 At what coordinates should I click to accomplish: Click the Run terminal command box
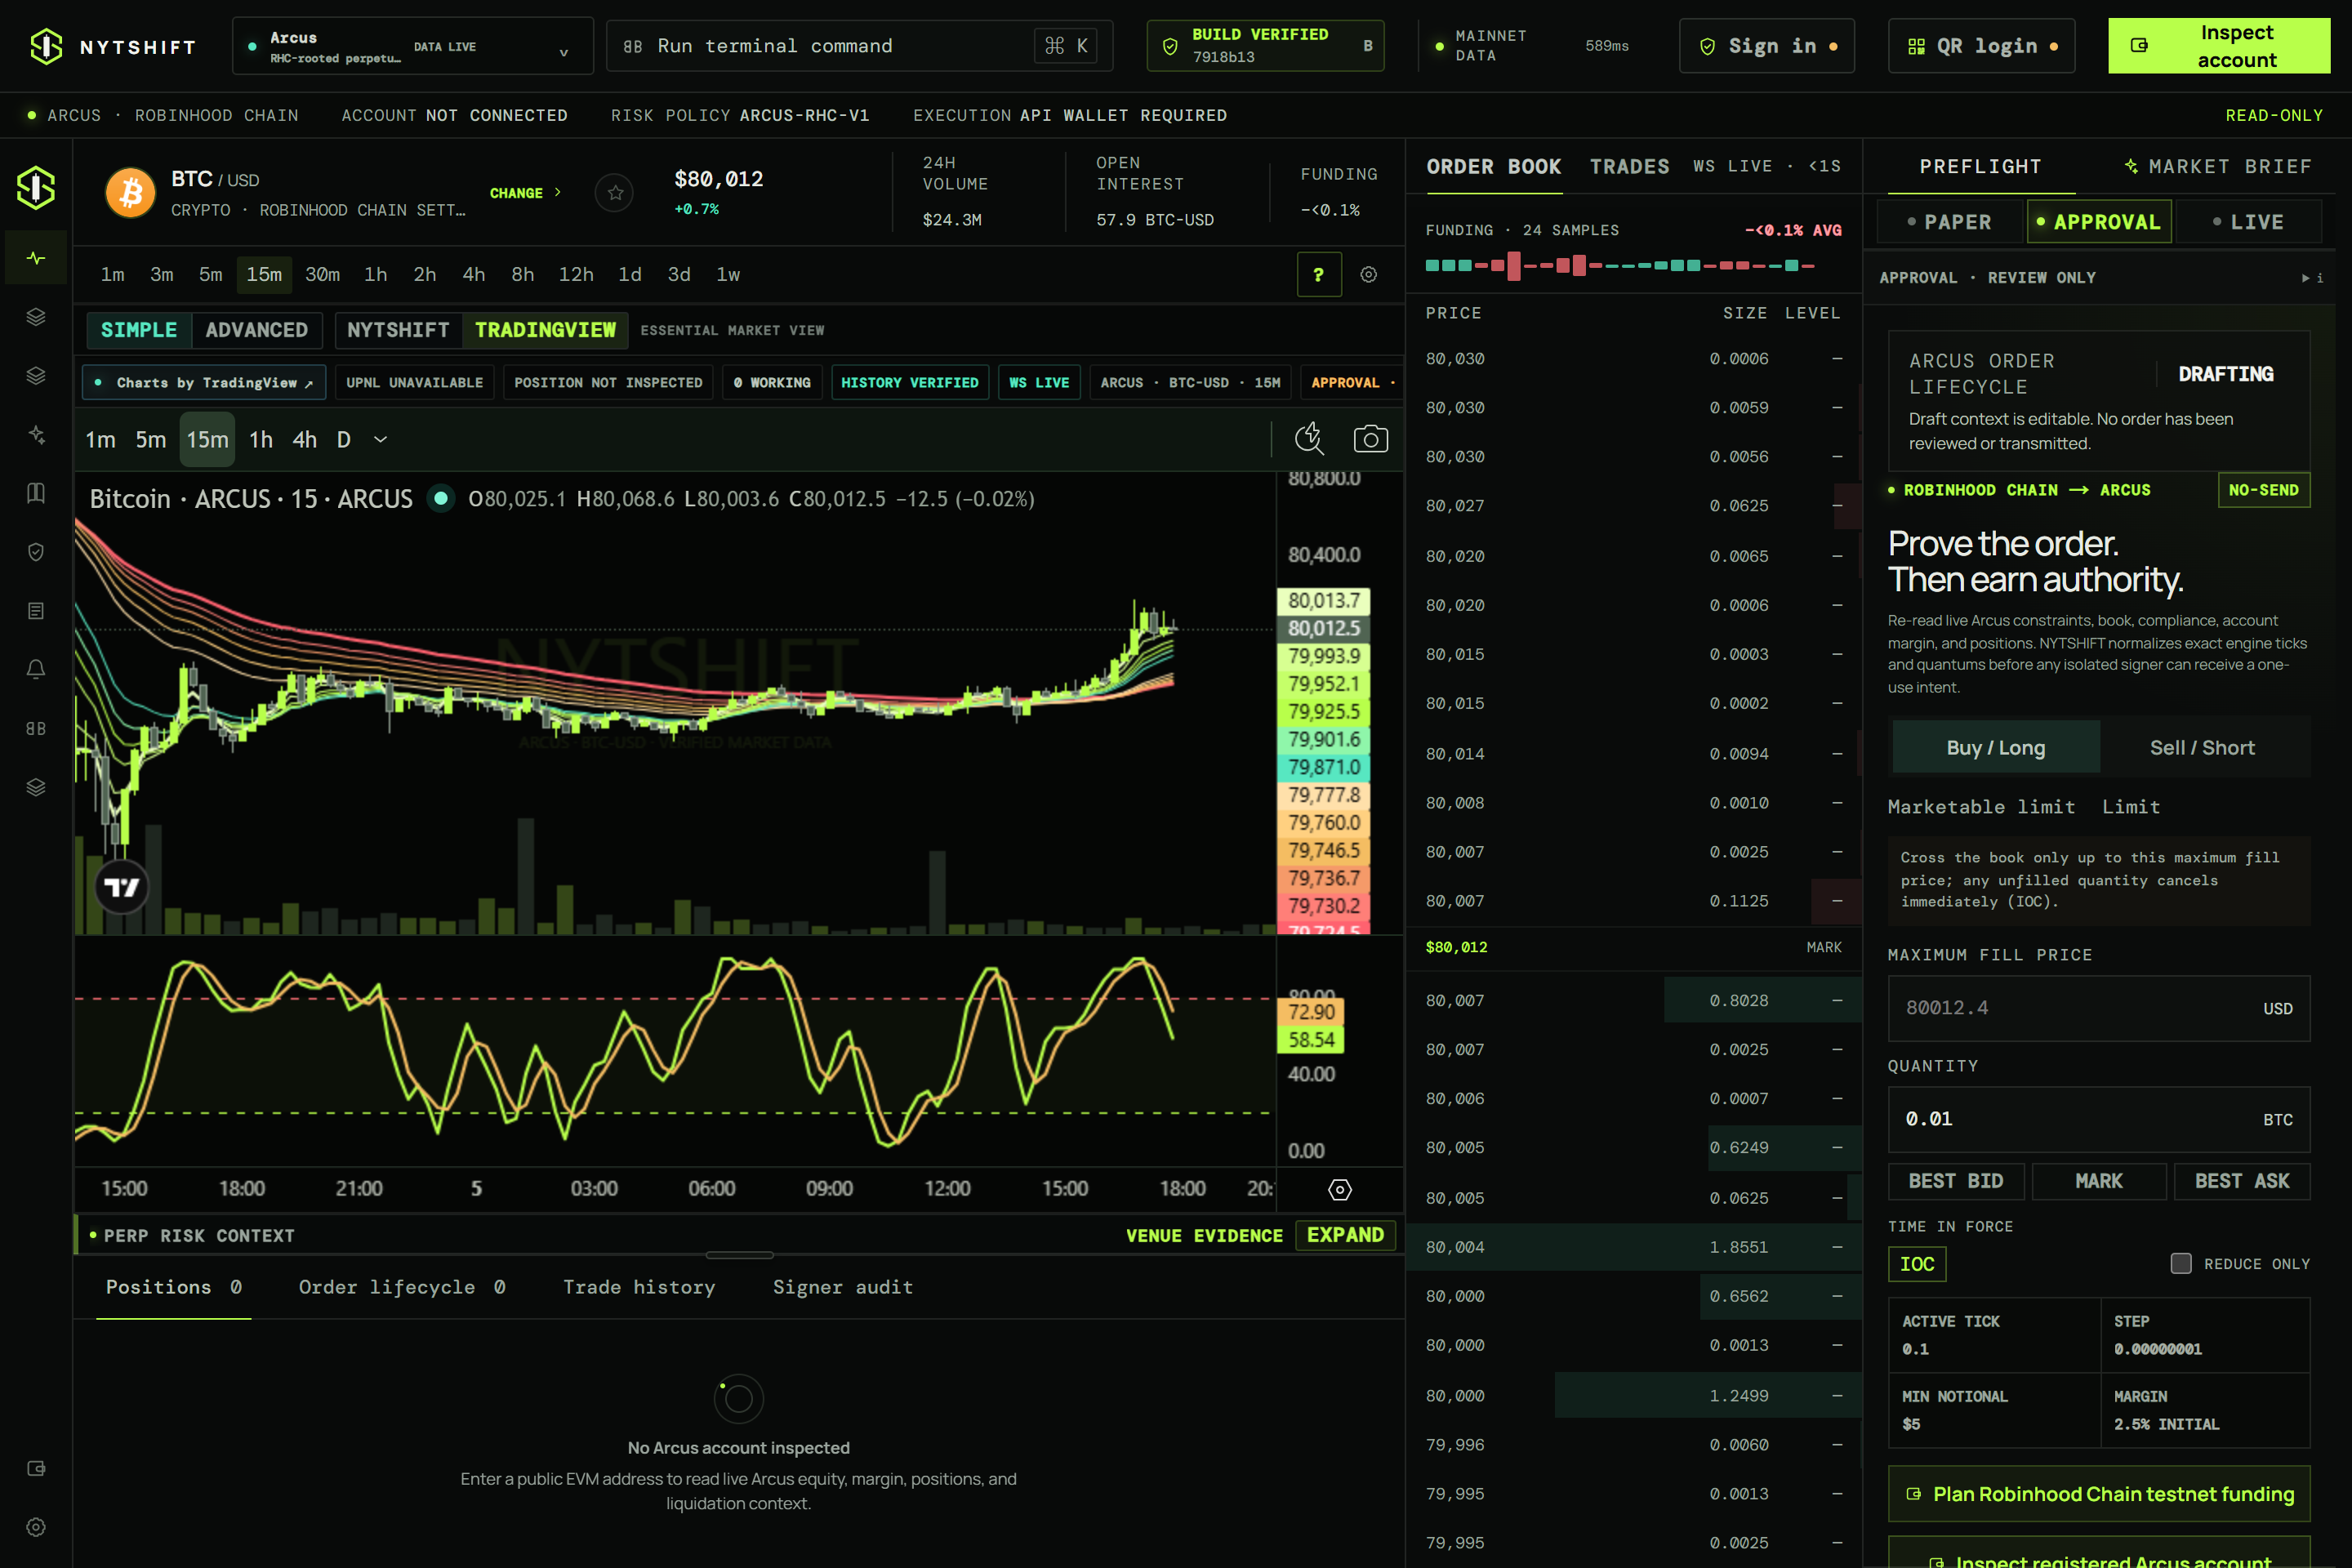pos(859,46)
